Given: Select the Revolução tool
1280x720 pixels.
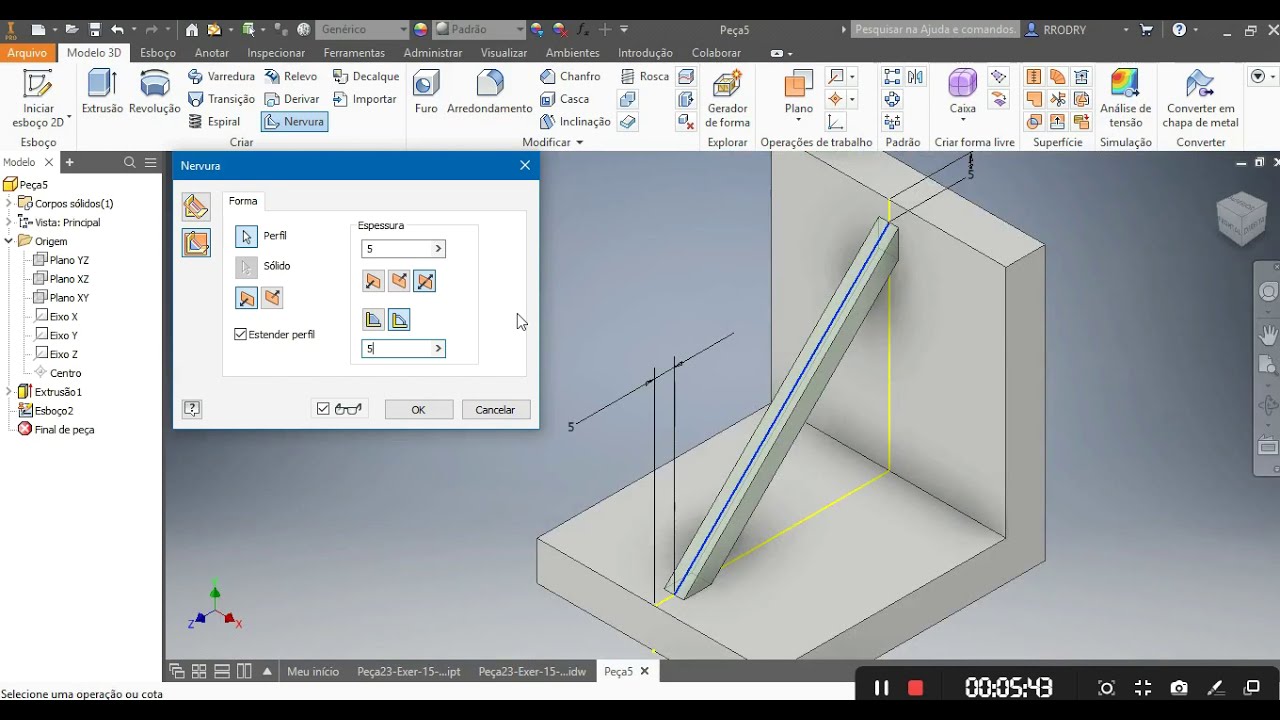Looking at the screenshot, I should (x=154, y=92).
